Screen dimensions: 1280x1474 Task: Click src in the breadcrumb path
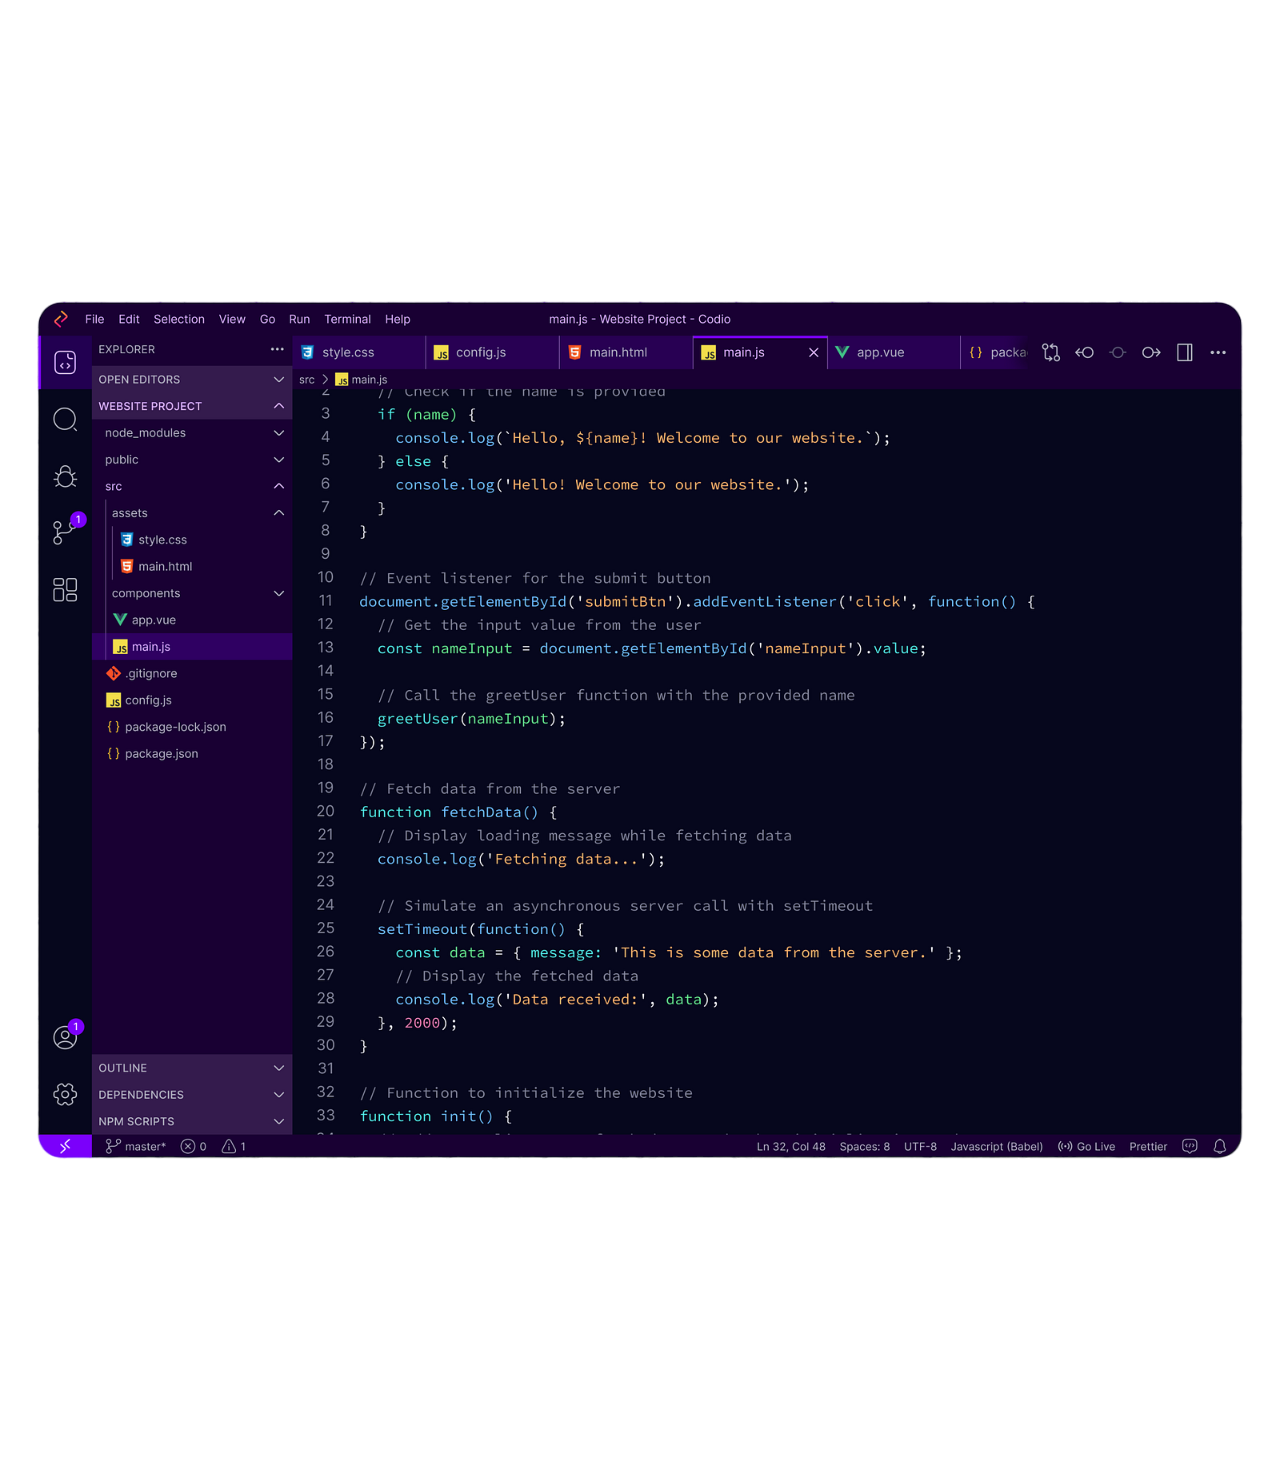(307, 379)
